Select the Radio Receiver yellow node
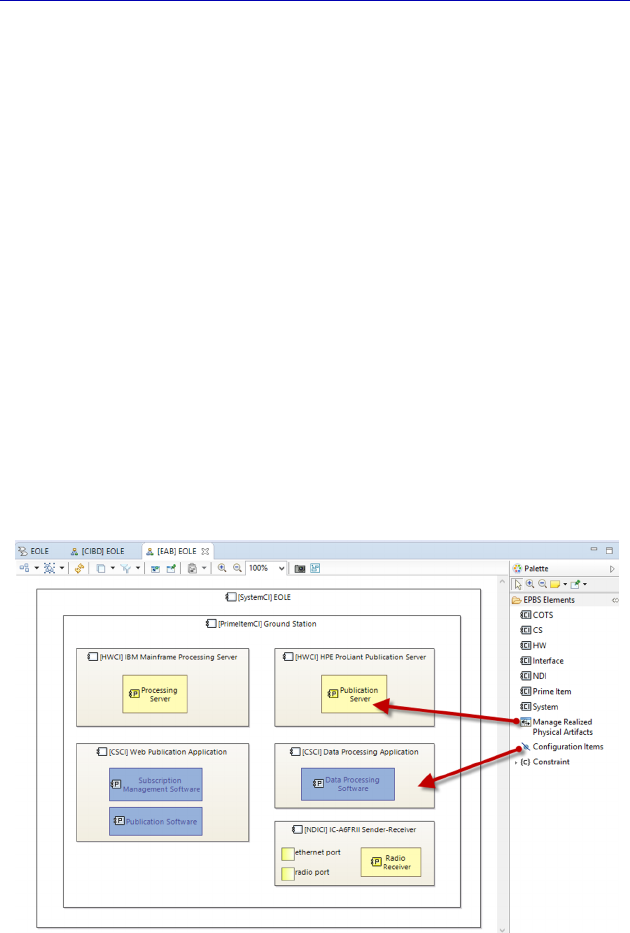The image size is (630, 933). 390,862
